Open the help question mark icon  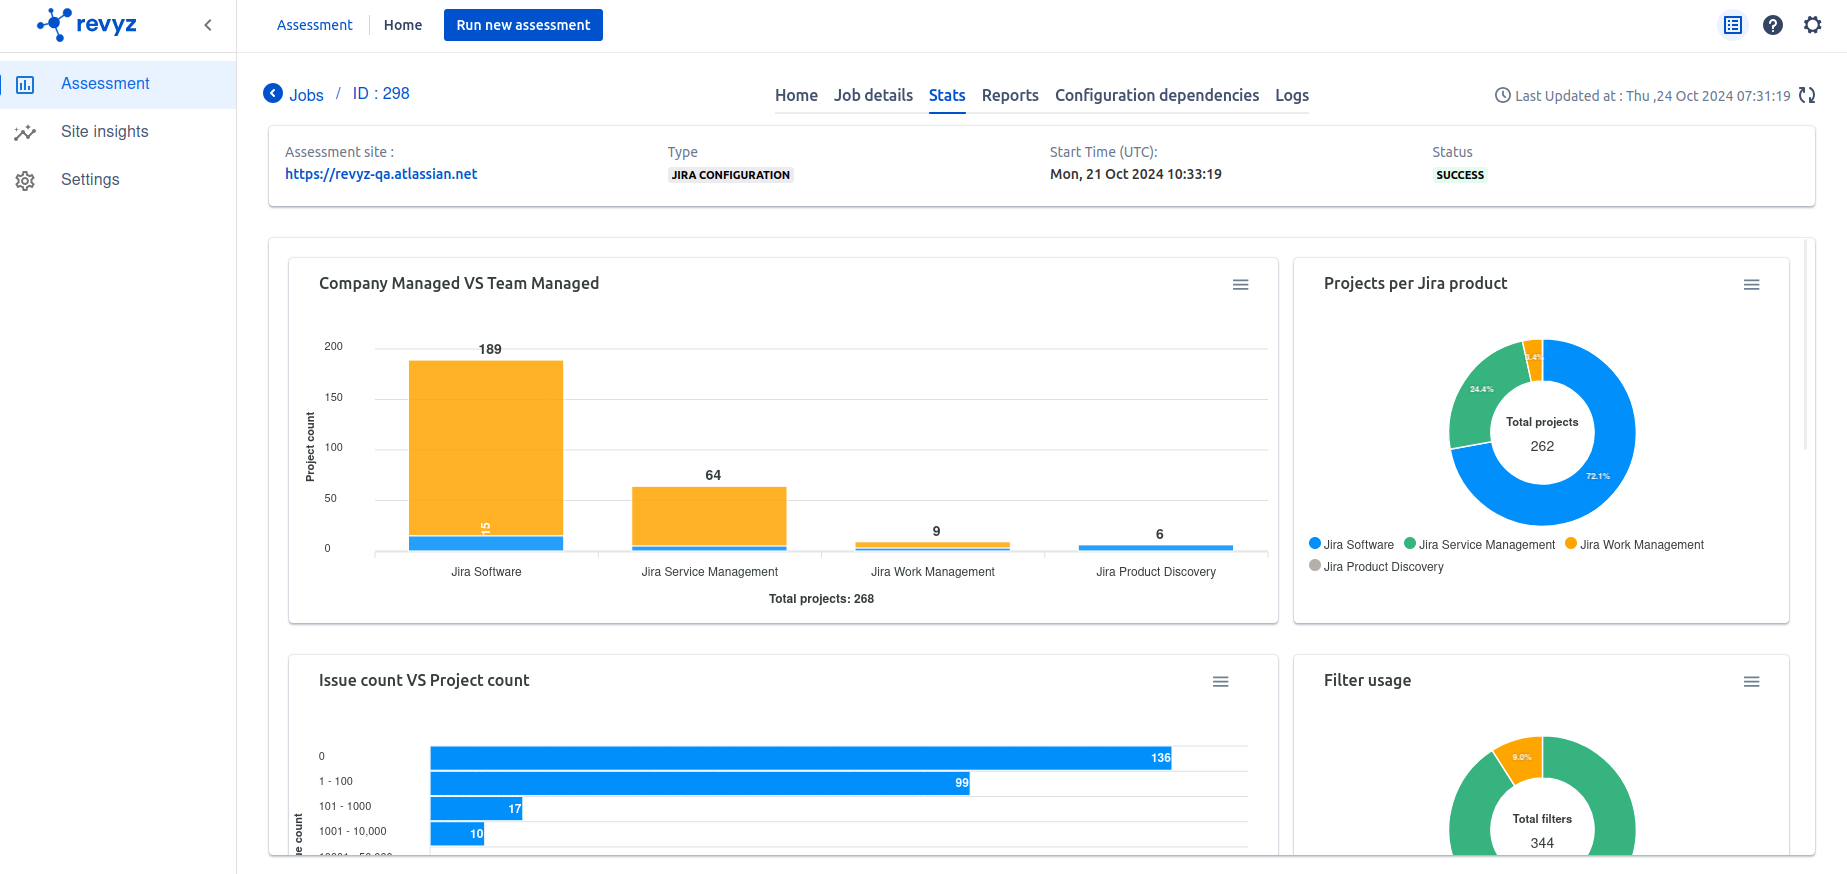pyautogui.click(x=1773, y=25)
